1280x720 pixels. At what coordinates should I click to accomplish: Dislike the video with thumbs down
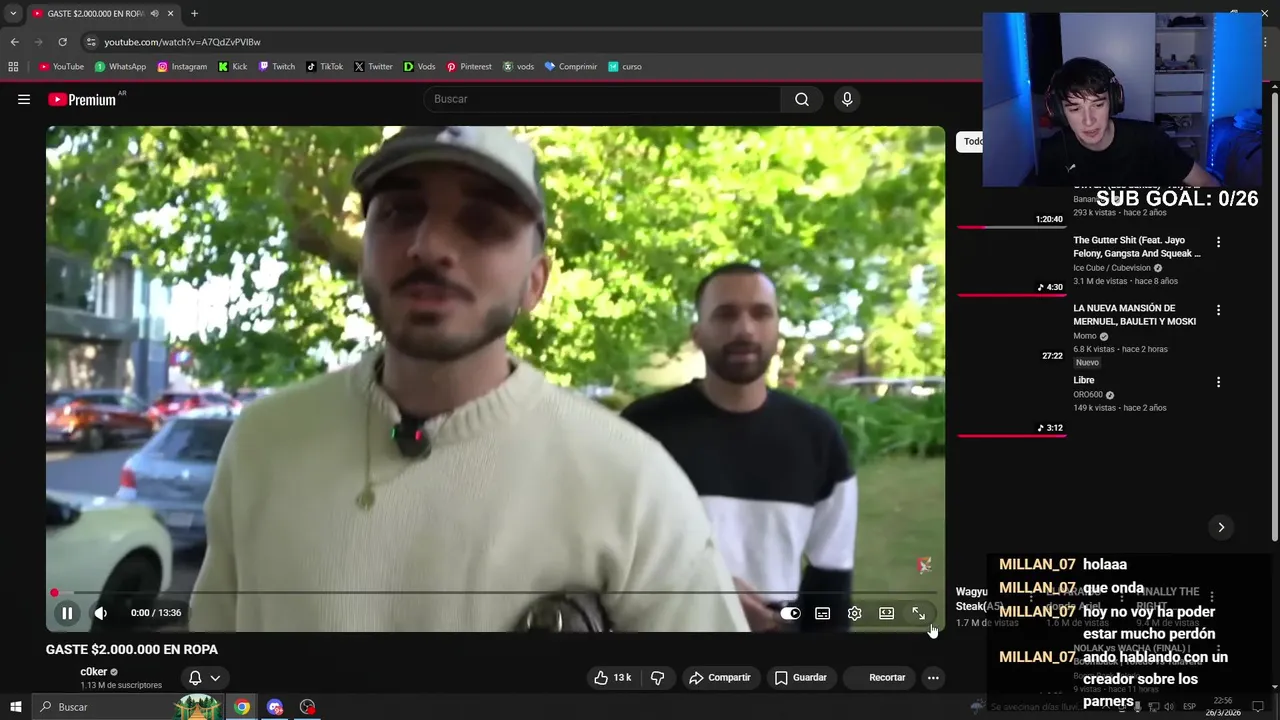click(657, 677)
